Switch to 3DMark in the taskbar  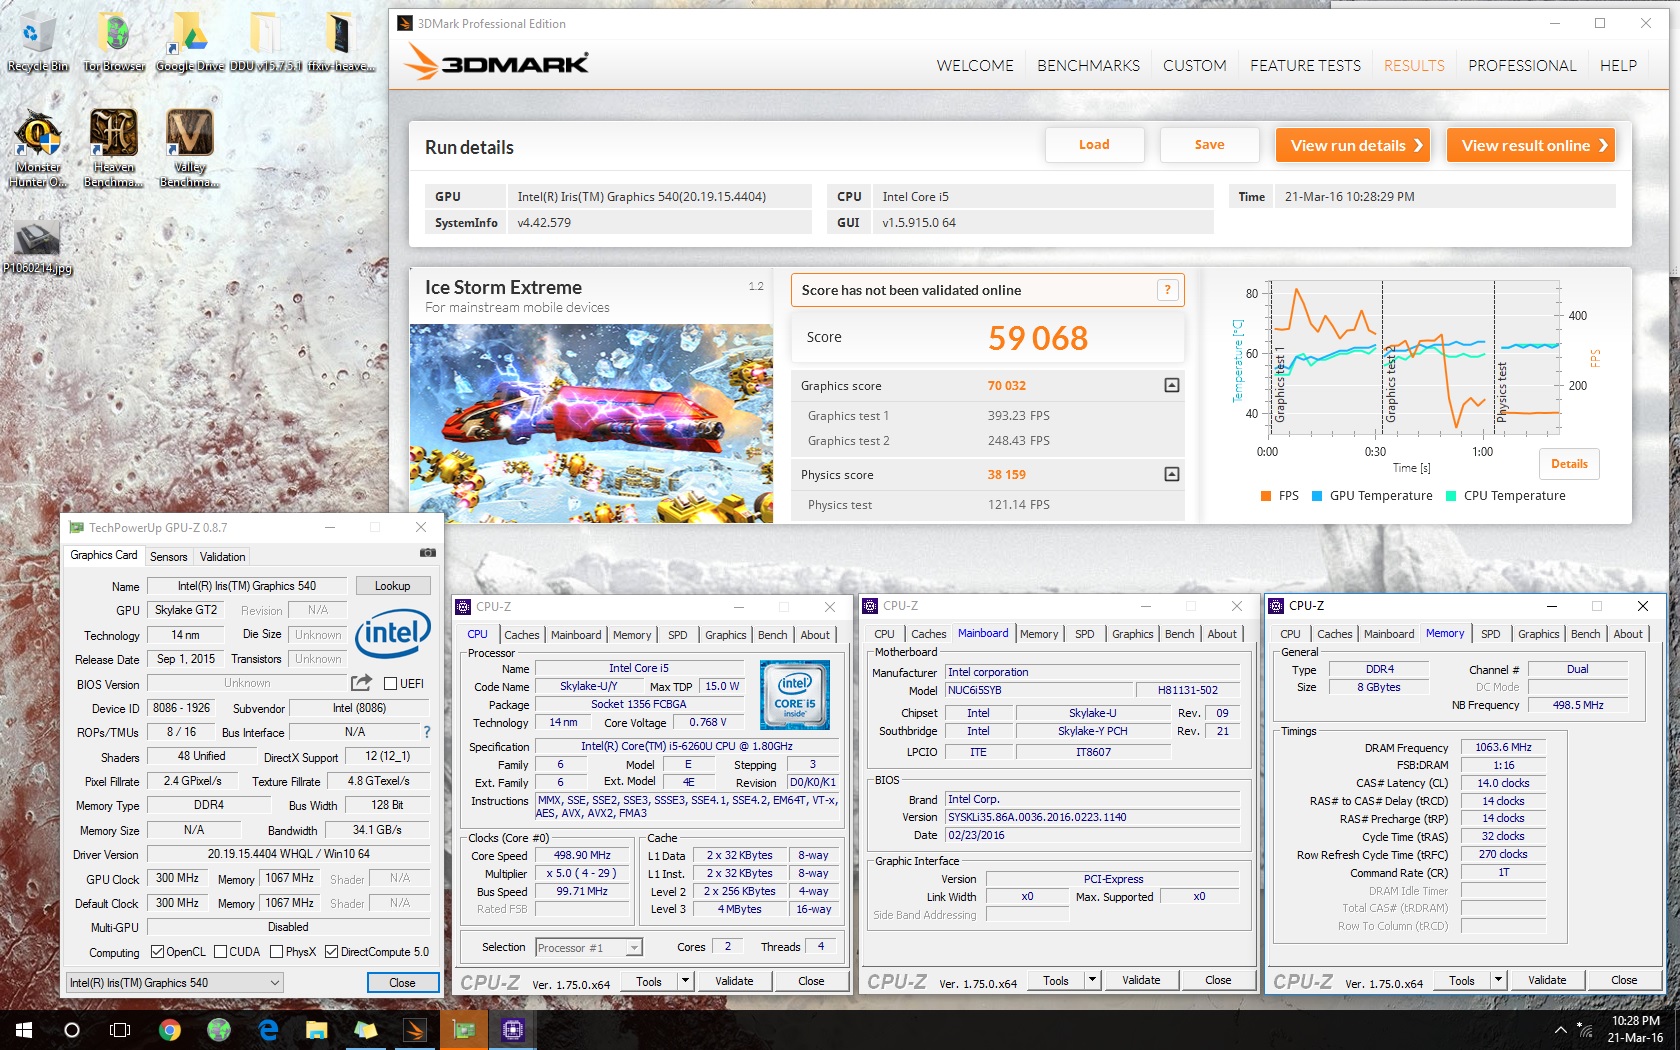tap(415, 1029)
